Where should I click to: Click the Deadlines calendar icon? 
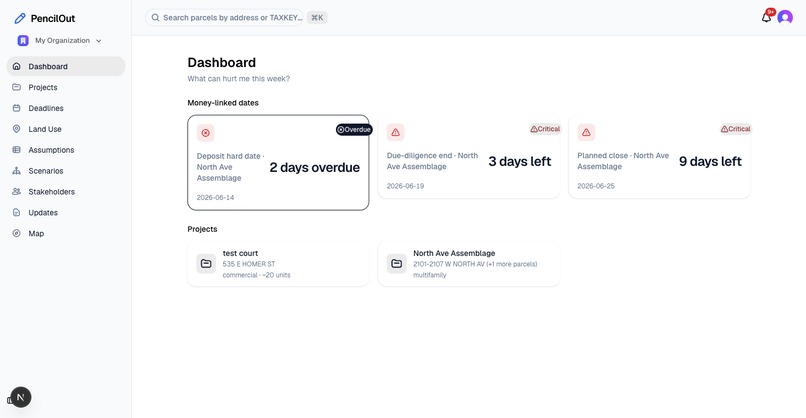coord(16,108)
